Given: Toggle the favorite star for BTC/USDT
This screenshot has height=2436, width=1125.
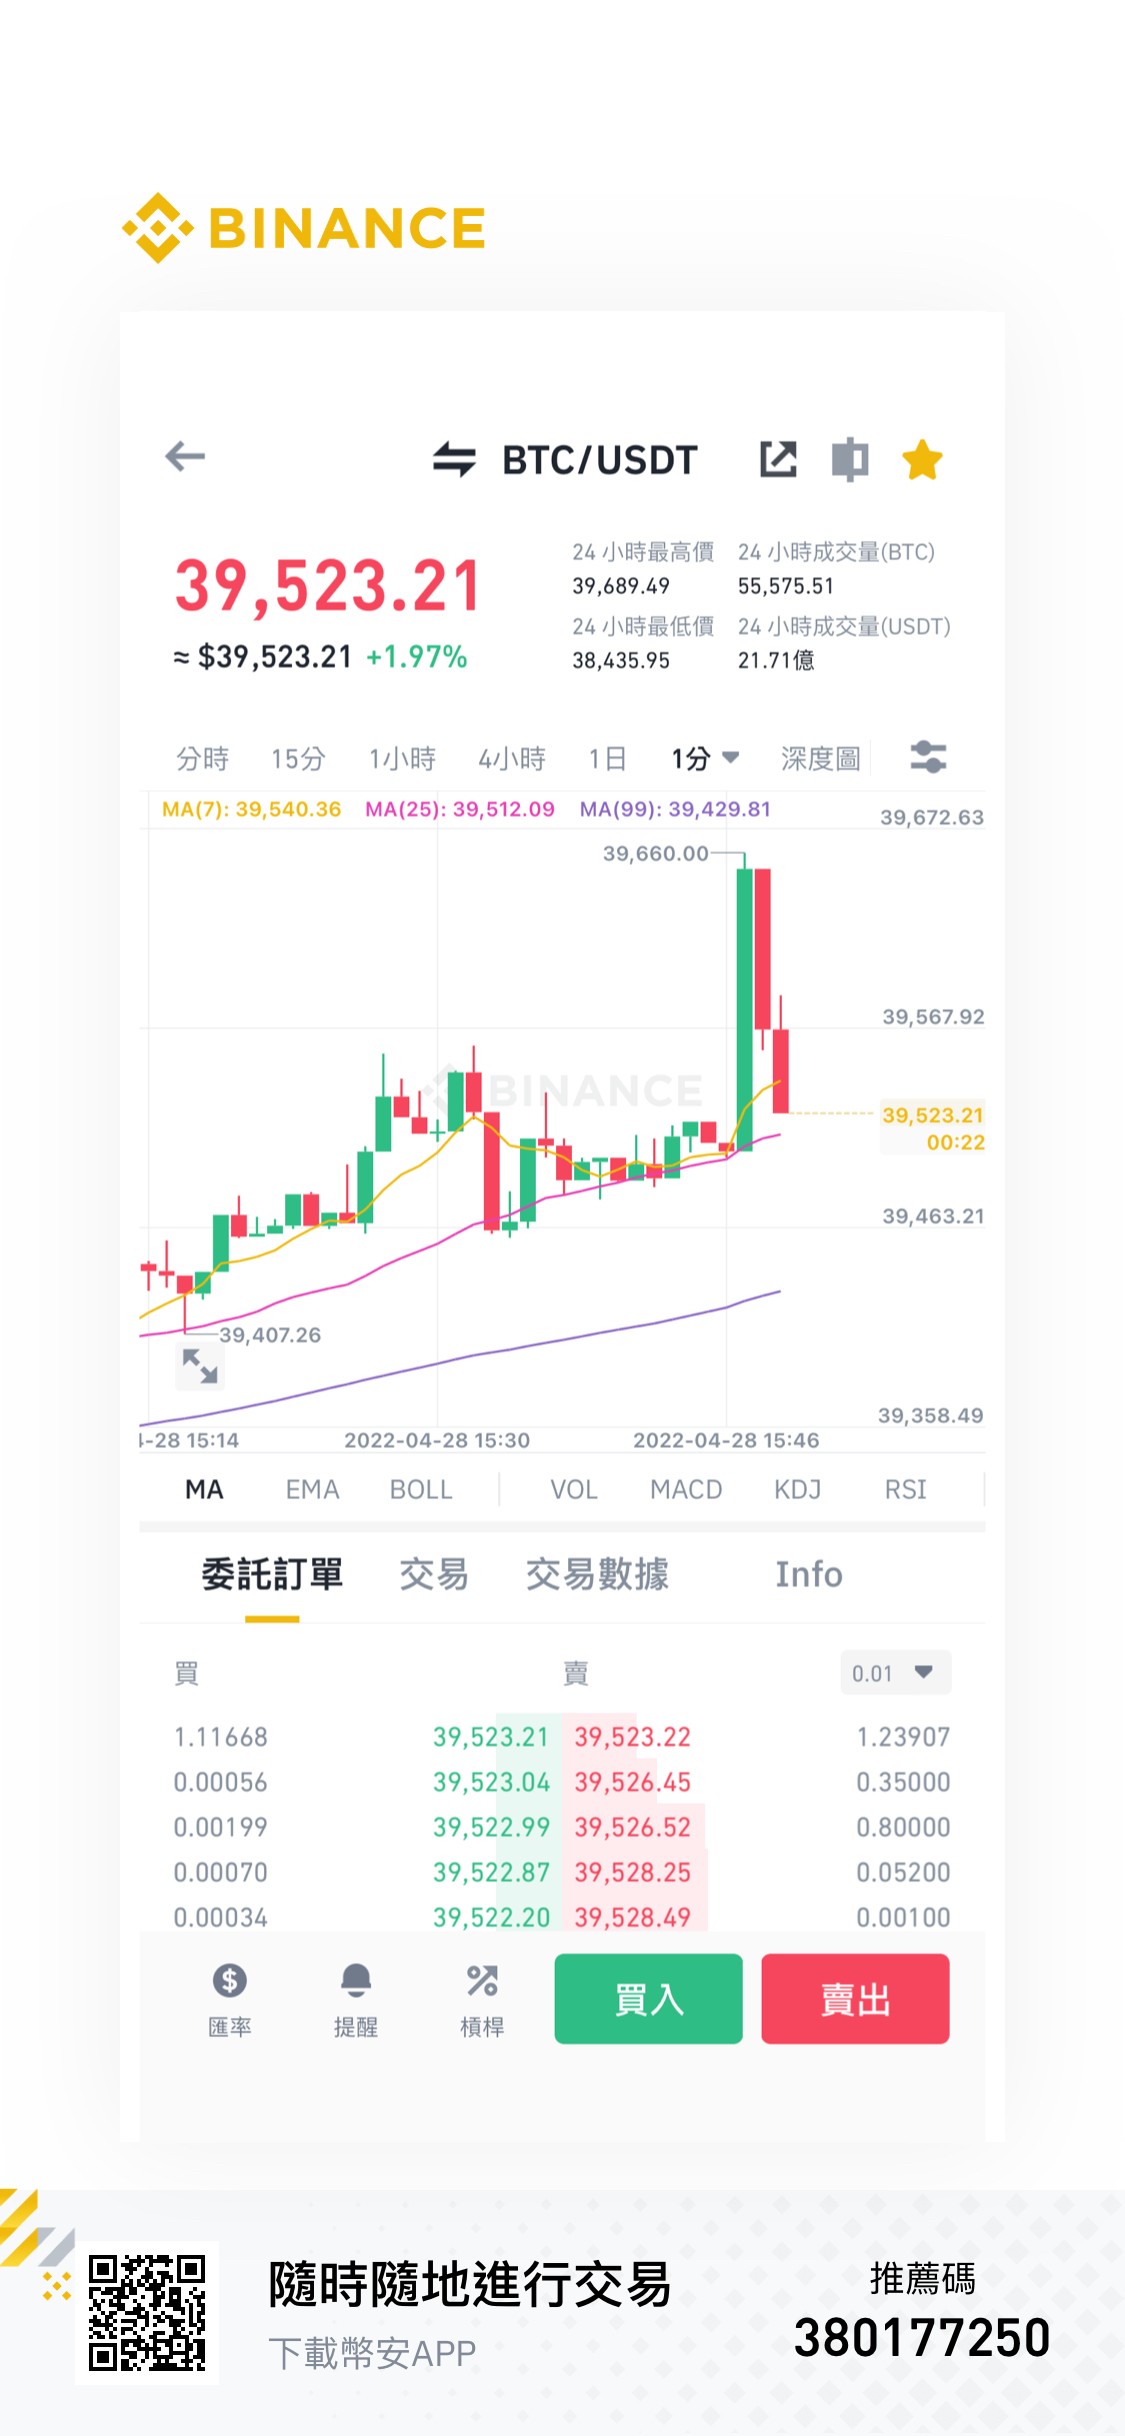Looking at the screenshot, I should pos(922,460).
